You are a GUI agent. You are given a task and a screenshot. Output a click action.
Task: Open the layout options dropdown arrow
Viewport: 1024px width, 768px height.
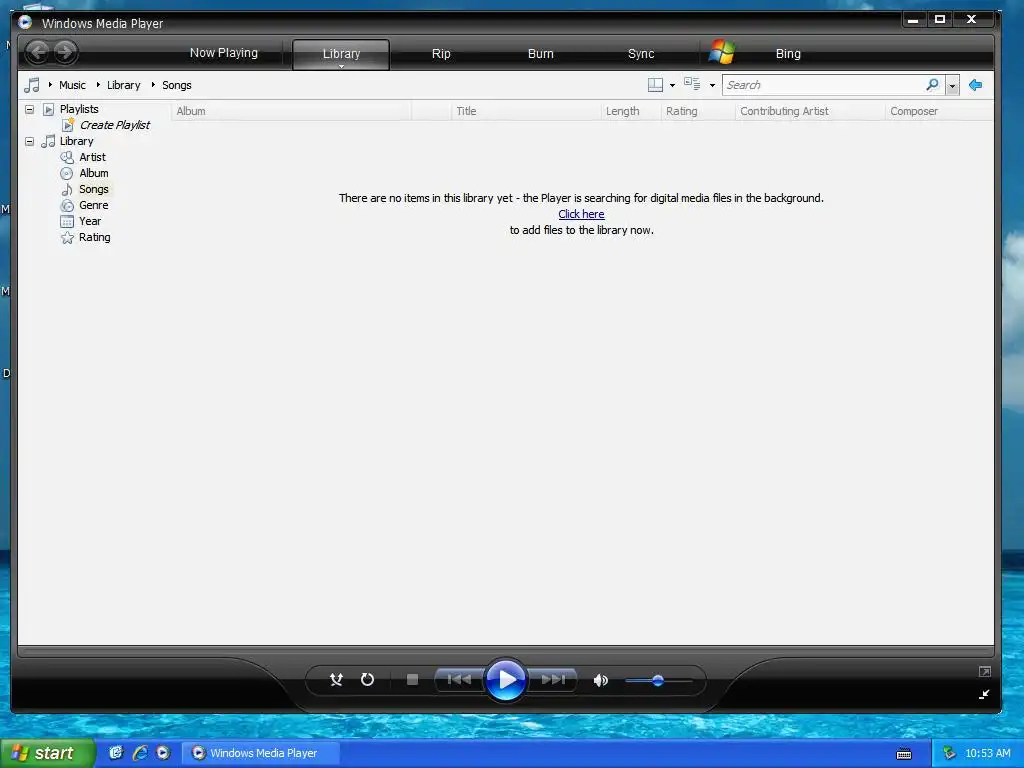[x=672, y=85]
